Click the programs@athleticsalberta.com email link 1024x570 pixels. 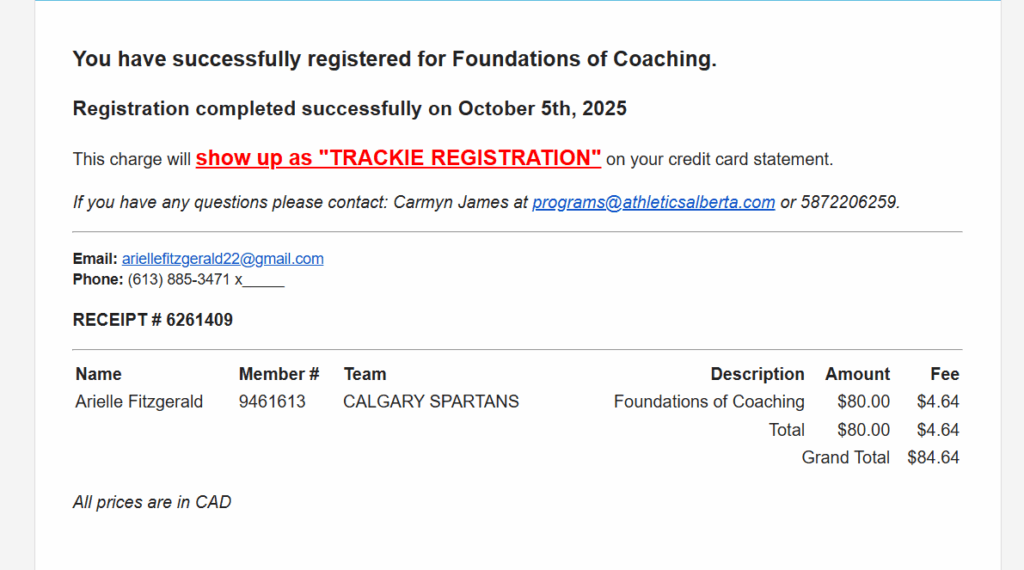click(x=653, y=202)
